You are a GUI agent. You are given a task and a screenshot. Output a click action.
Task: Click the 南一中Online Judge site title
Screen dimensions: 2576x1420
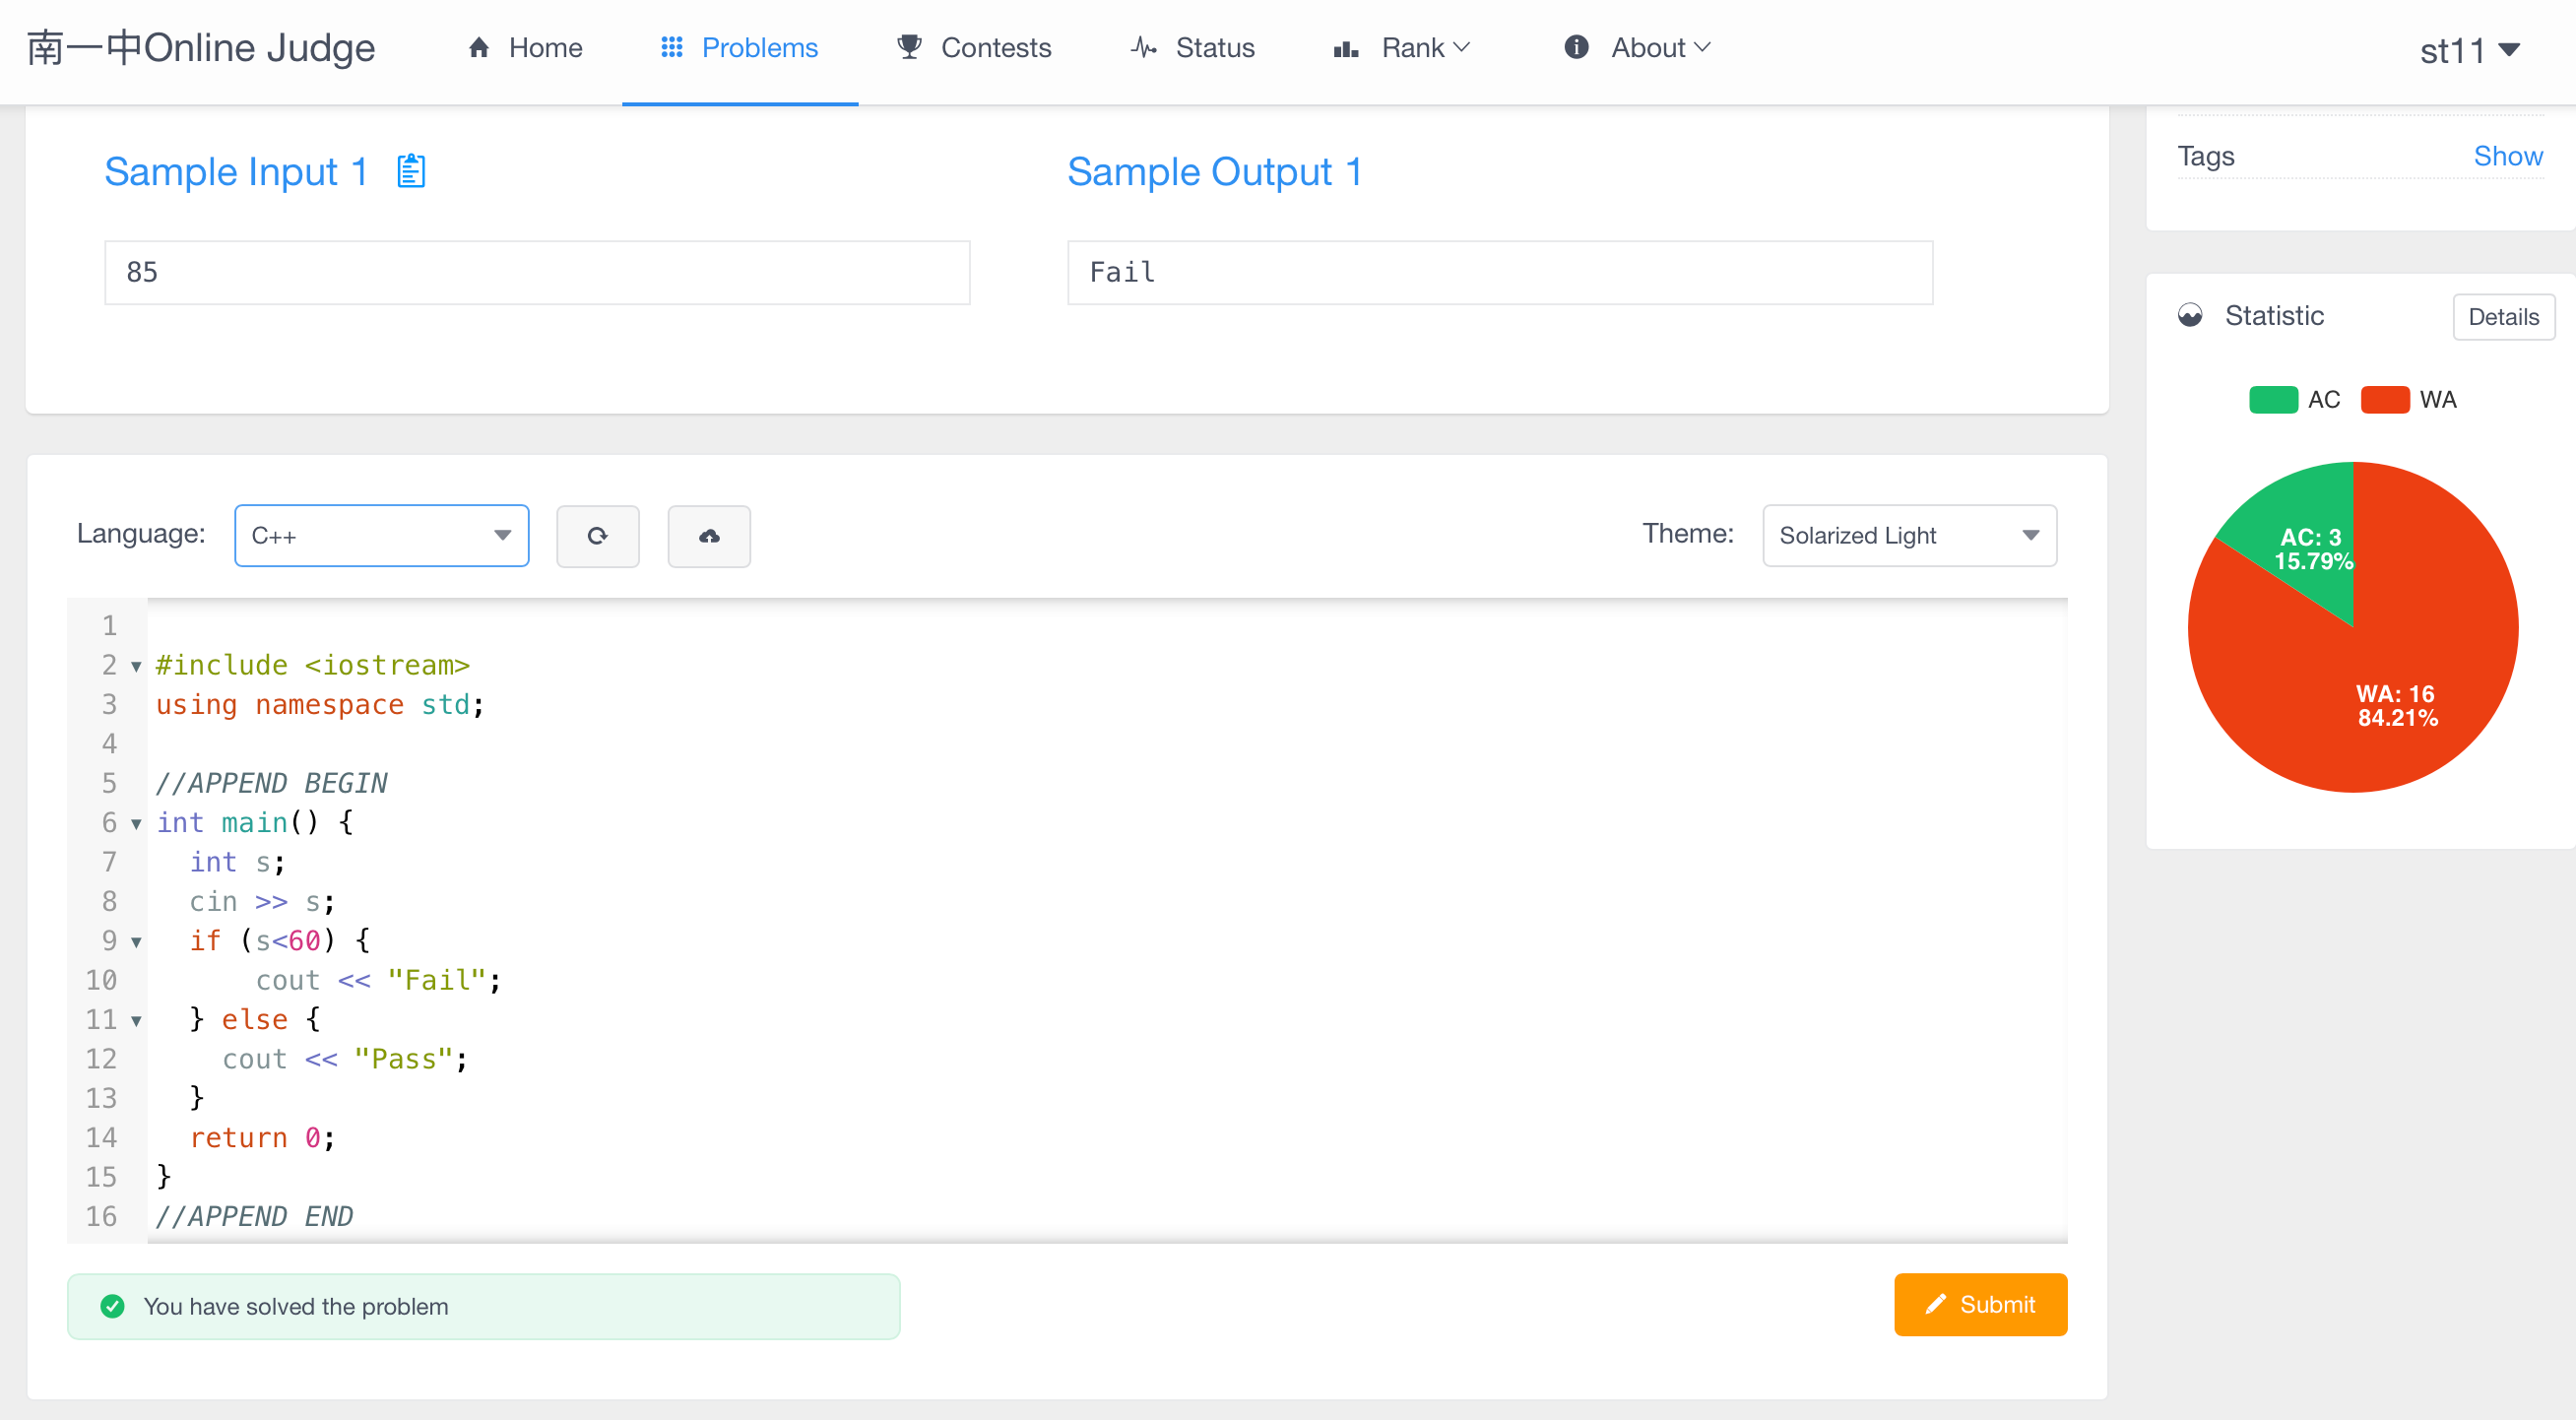(x=201, y=47)
